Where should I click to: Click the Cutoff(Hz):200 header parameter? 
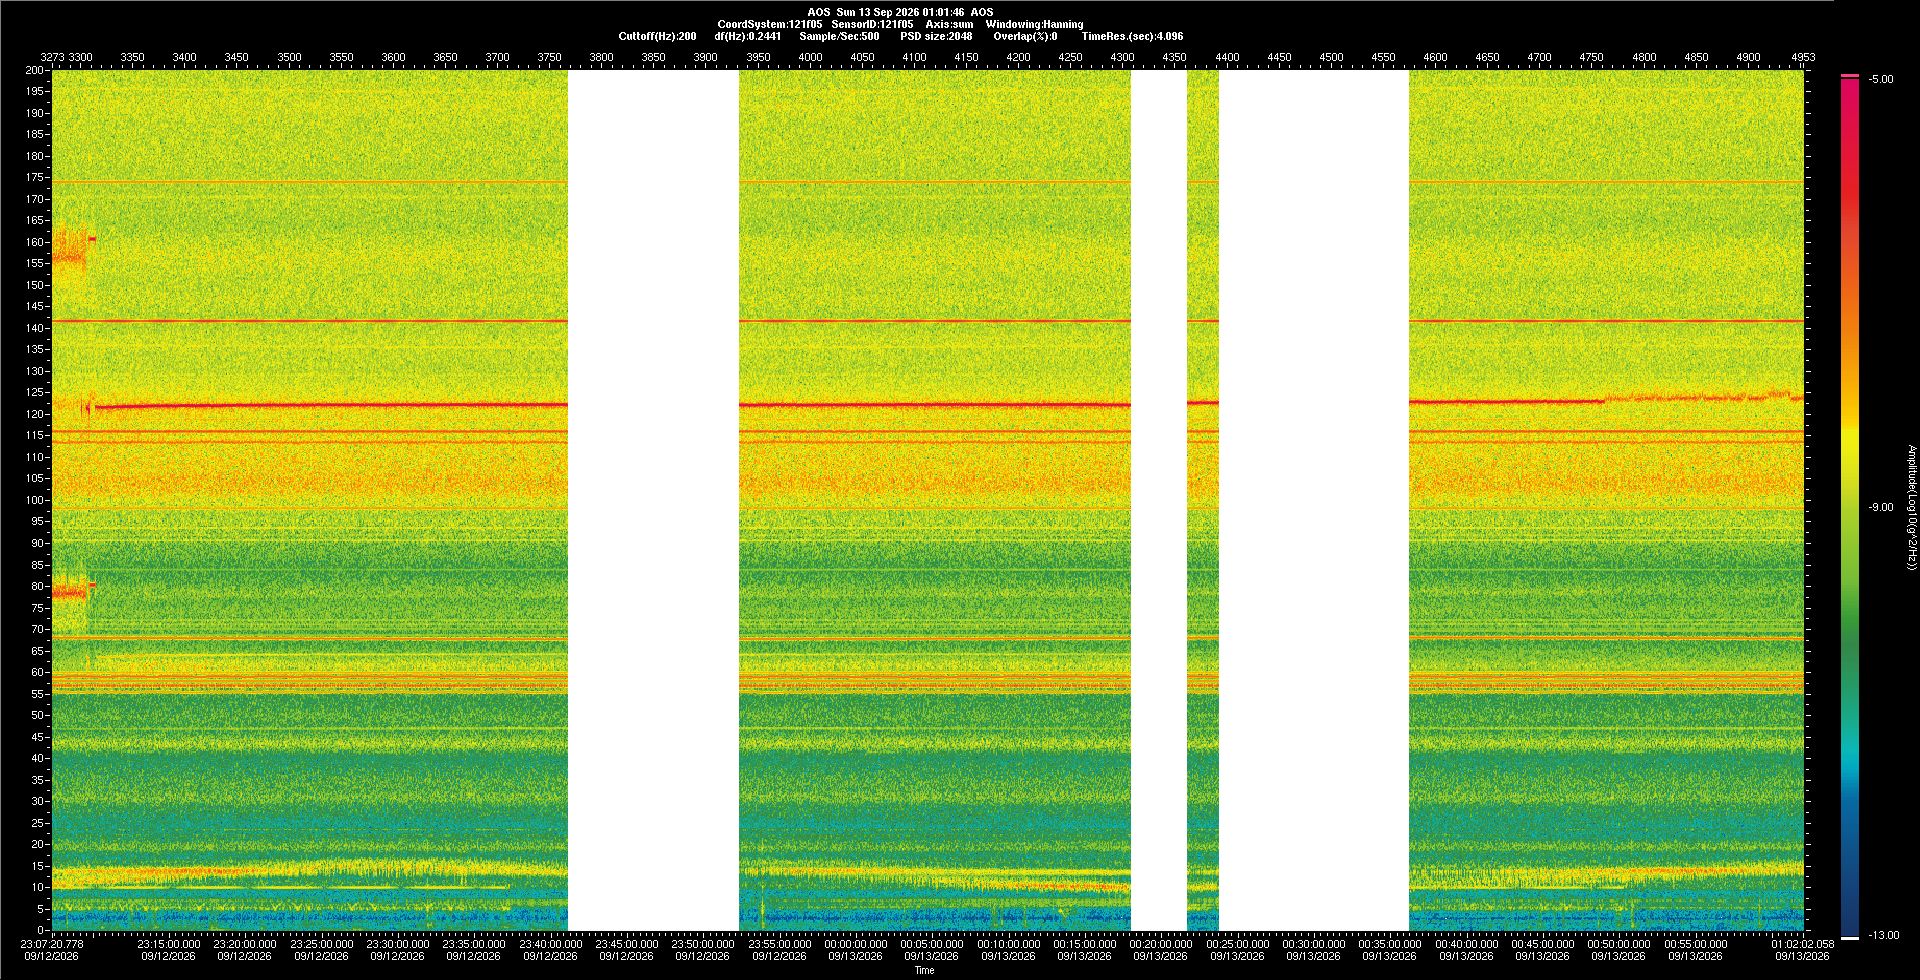(x=657, y=37)
